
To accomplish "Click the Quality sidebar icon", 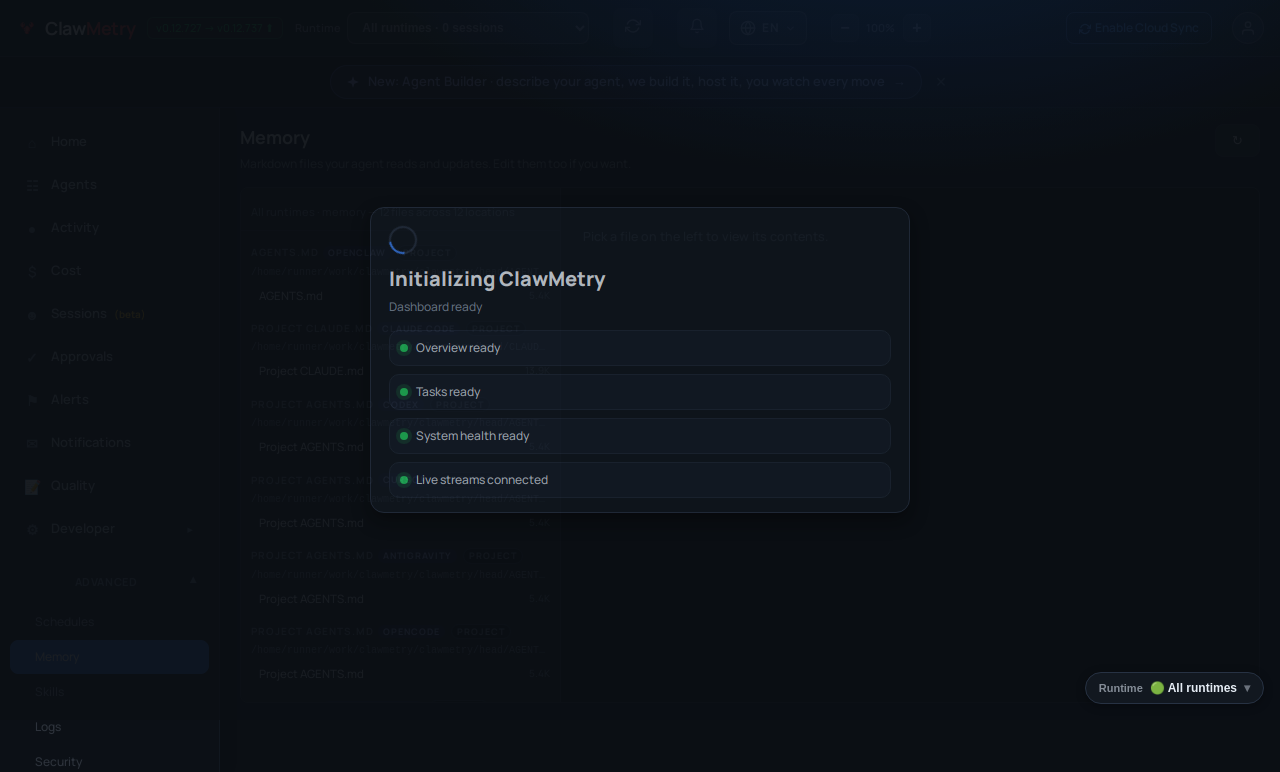I will (x=32, y=486).
